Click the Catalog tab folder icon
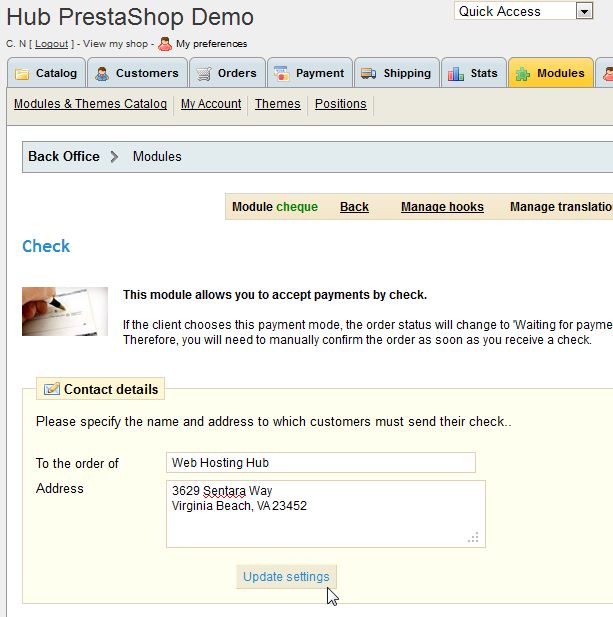This screenshot has width=613, height=617. (22, 73)
